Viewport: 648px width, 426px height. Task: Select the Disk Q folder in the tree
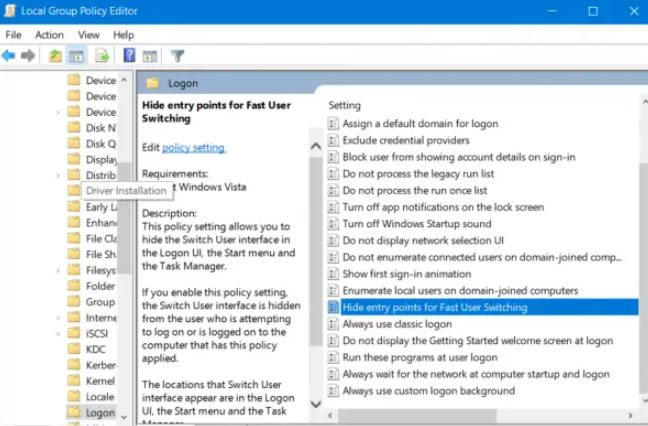tap(100, 144)
